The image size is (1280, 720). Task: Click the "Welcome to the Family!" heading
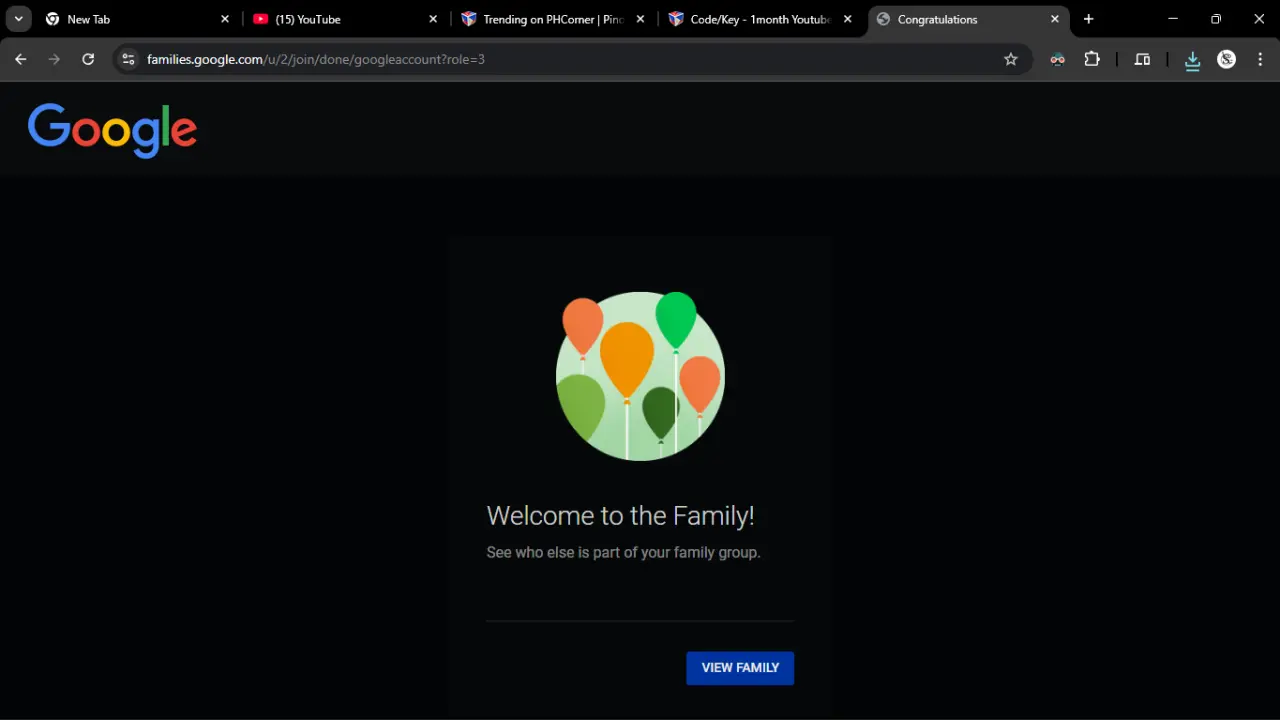pyautogui.click(x=620, y=516)
